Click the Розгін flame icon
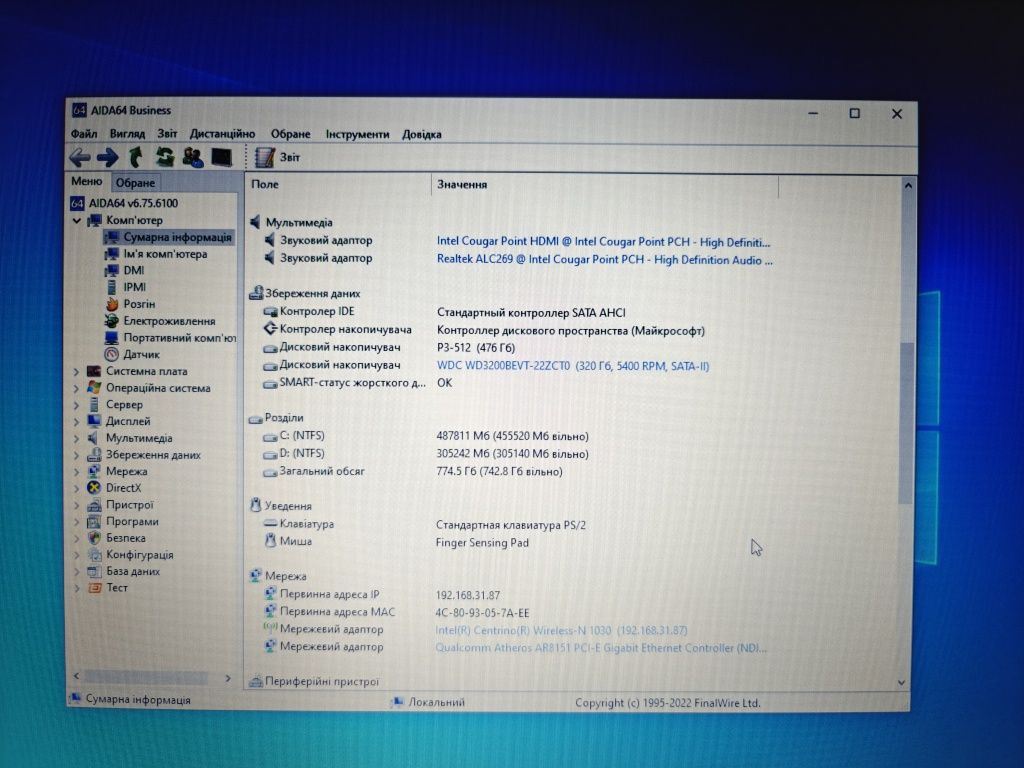 [x=112, y=304]
